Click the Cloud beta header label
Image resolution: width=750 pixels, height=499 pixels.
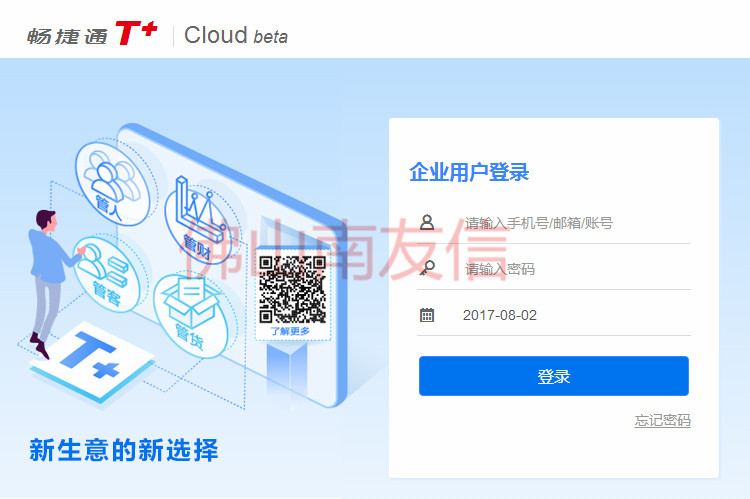pos(236,35)
